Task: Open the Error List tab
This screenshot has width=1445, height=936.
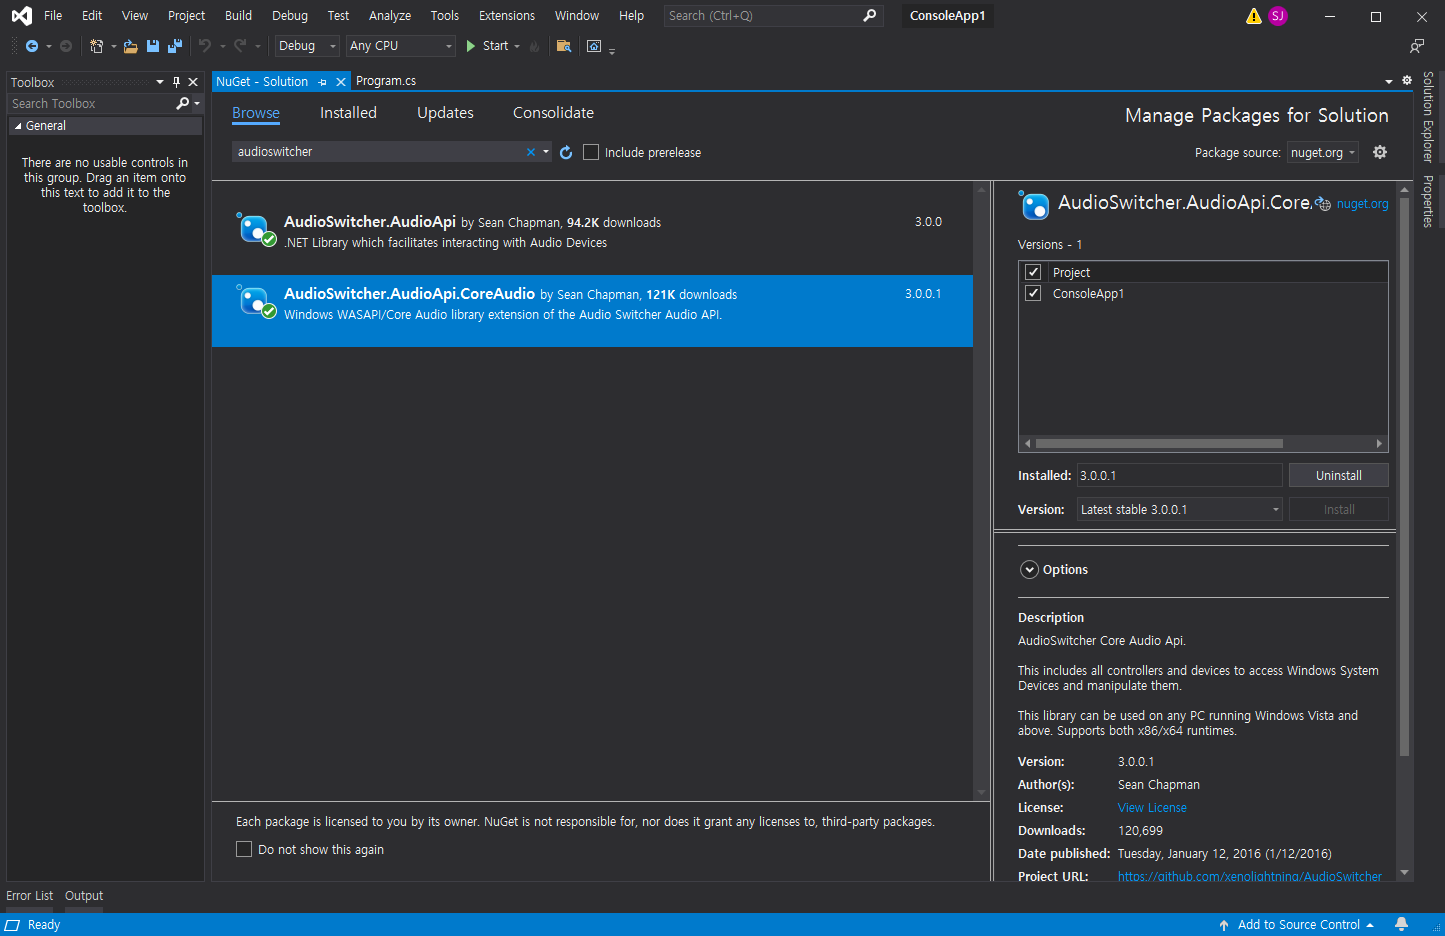Action: [x=30, y=896]
